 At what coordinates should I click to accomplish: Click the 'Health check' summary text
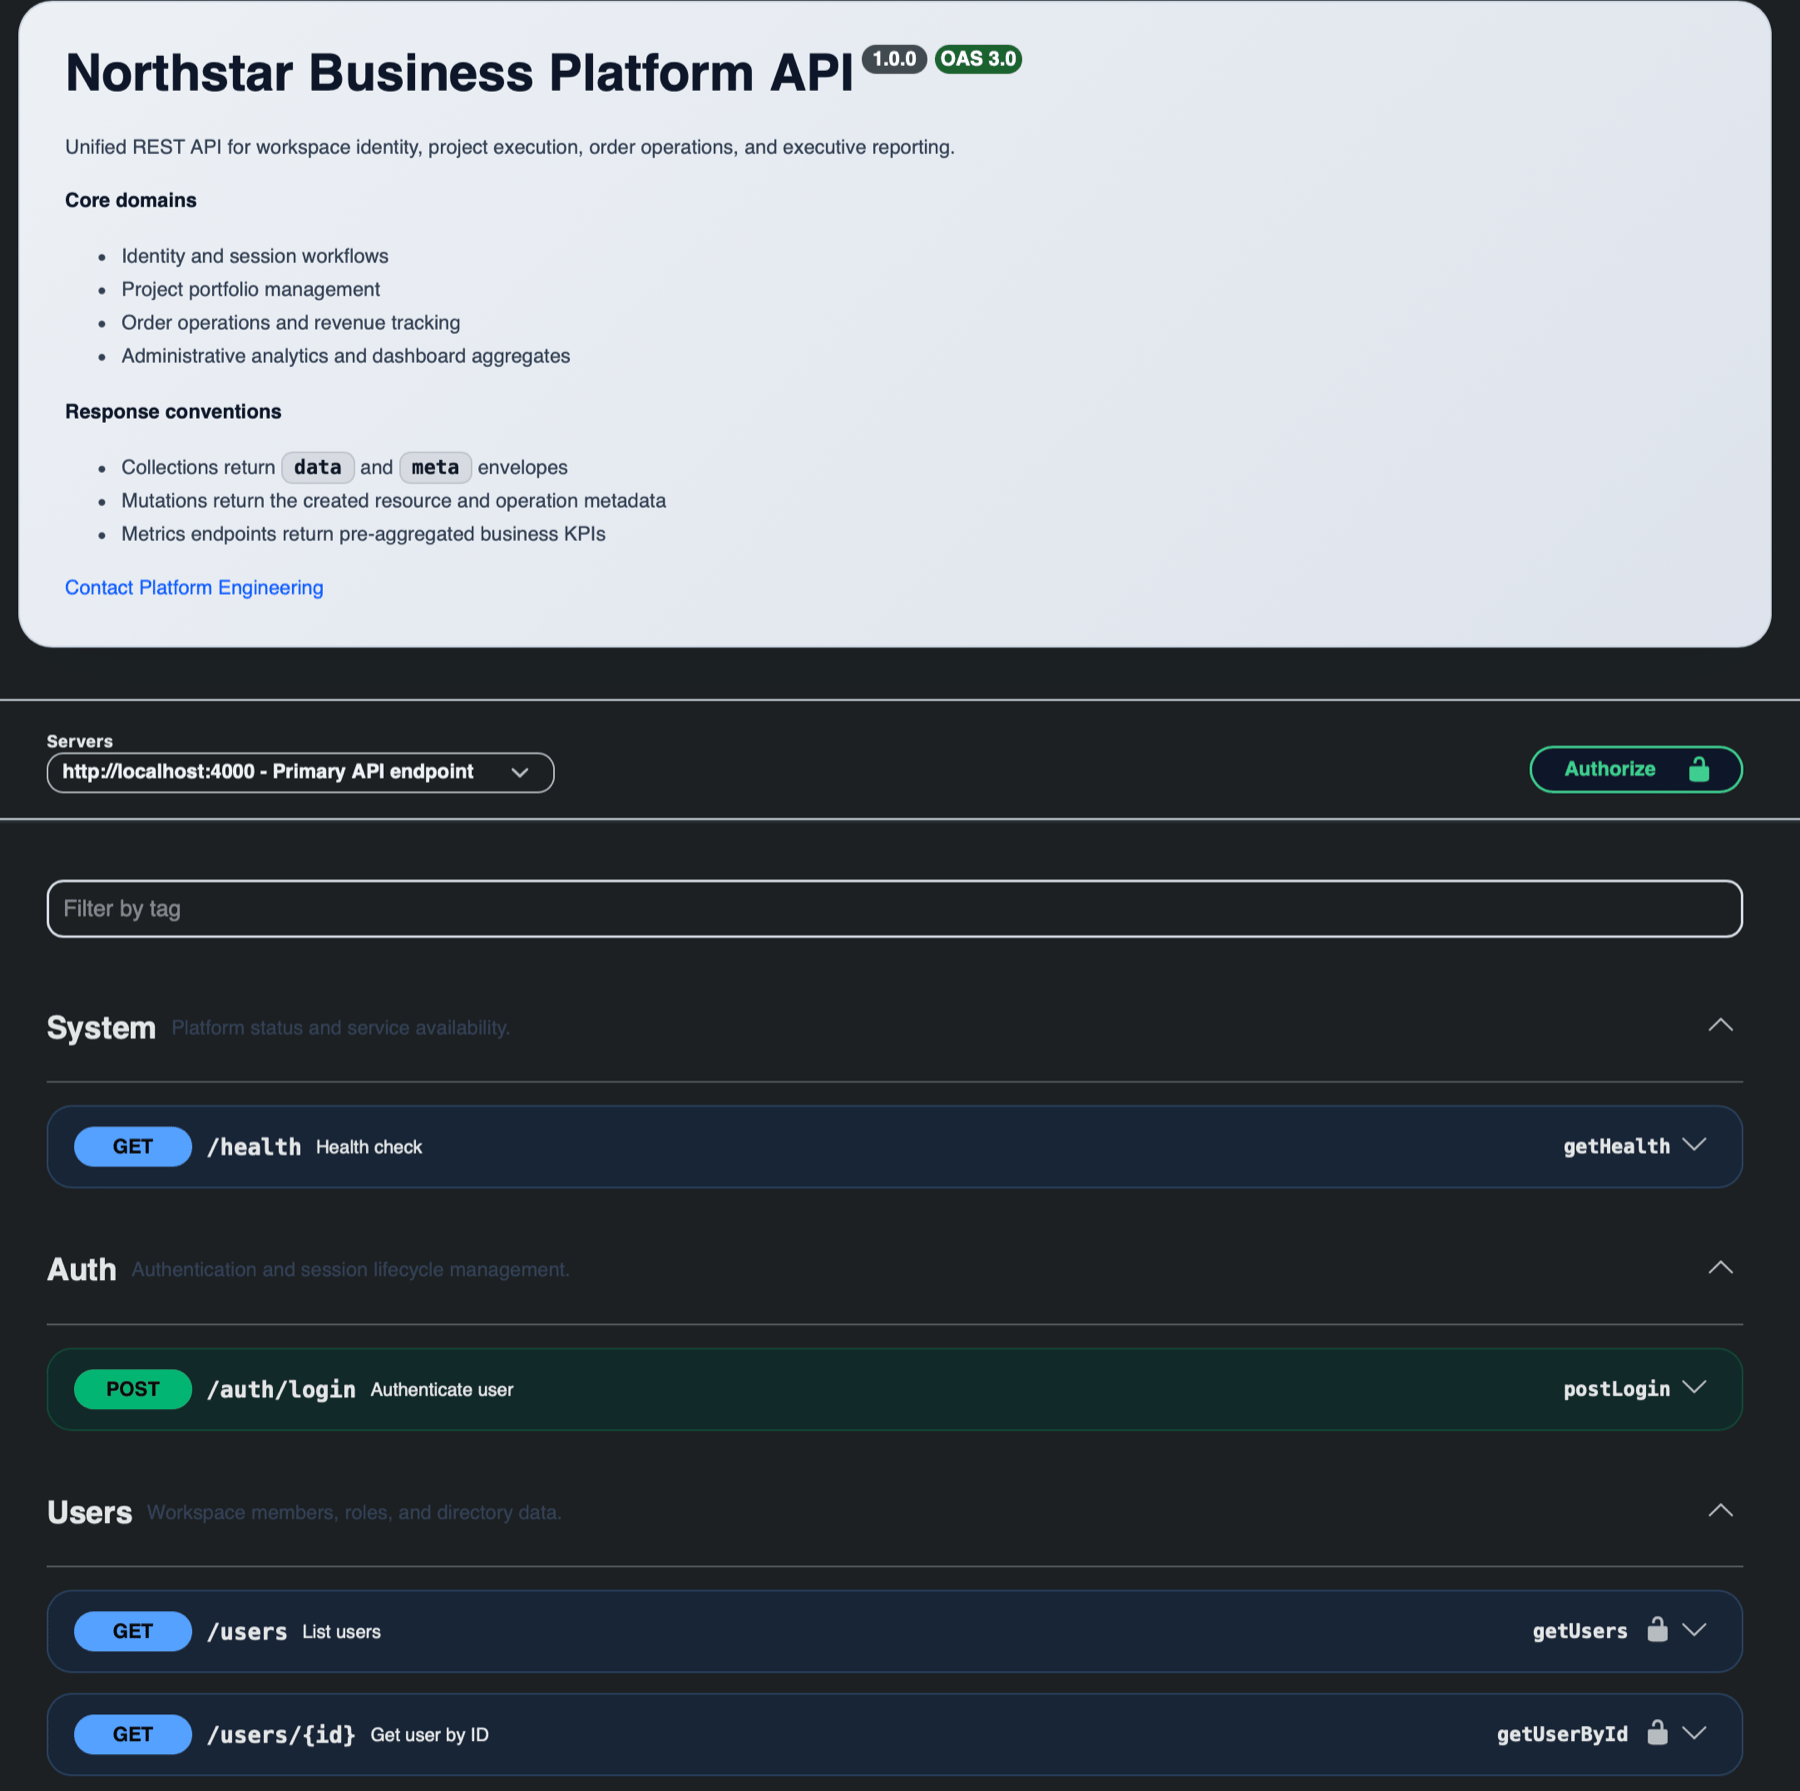pyautogui.click(x=369, y=1147)
